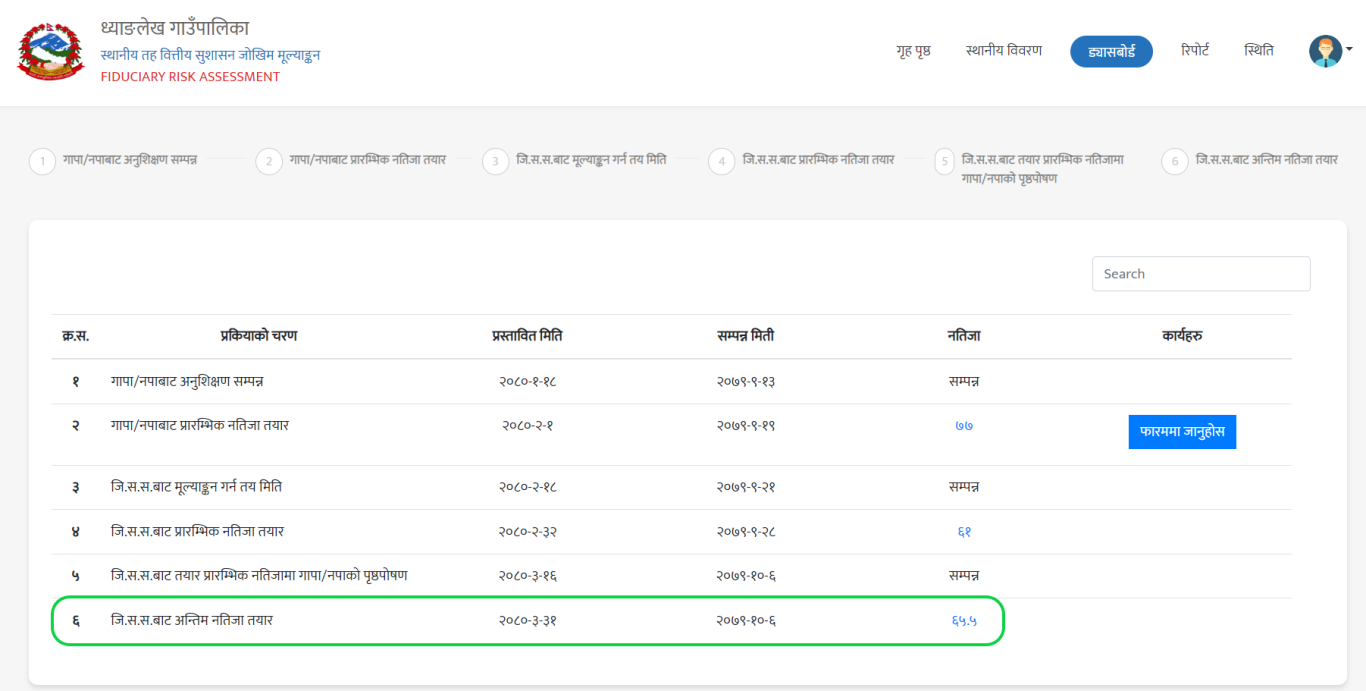
Task: Select step 4 circle in progress stepper
Action: [x=722, y=162]
